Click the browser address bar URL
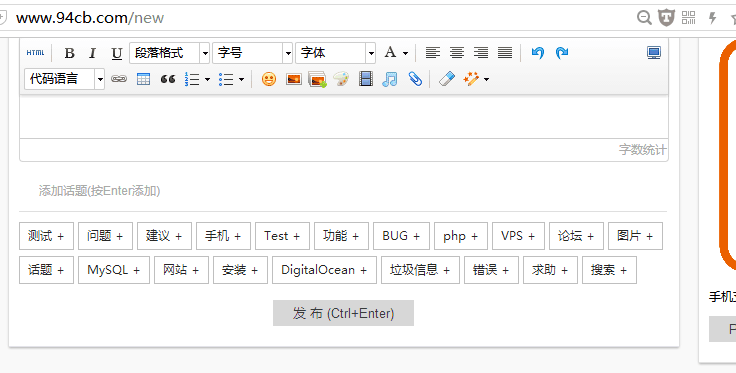 click(x=90, y=18)
